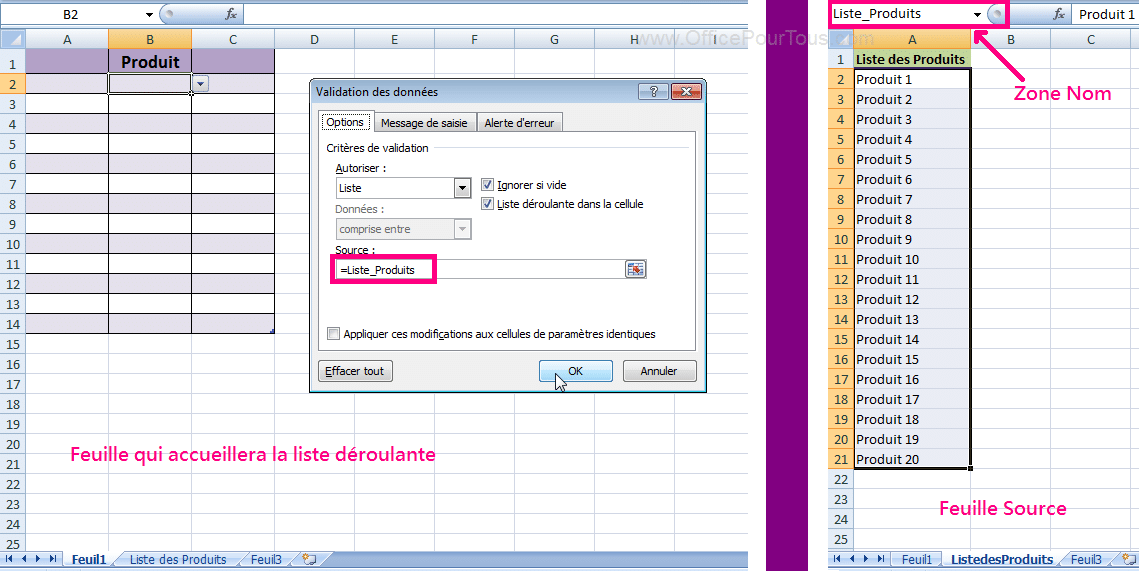Click the Source field containing =Liste_Produits
This screenshot has width=1139, height=571.
(x=480, y=270)
